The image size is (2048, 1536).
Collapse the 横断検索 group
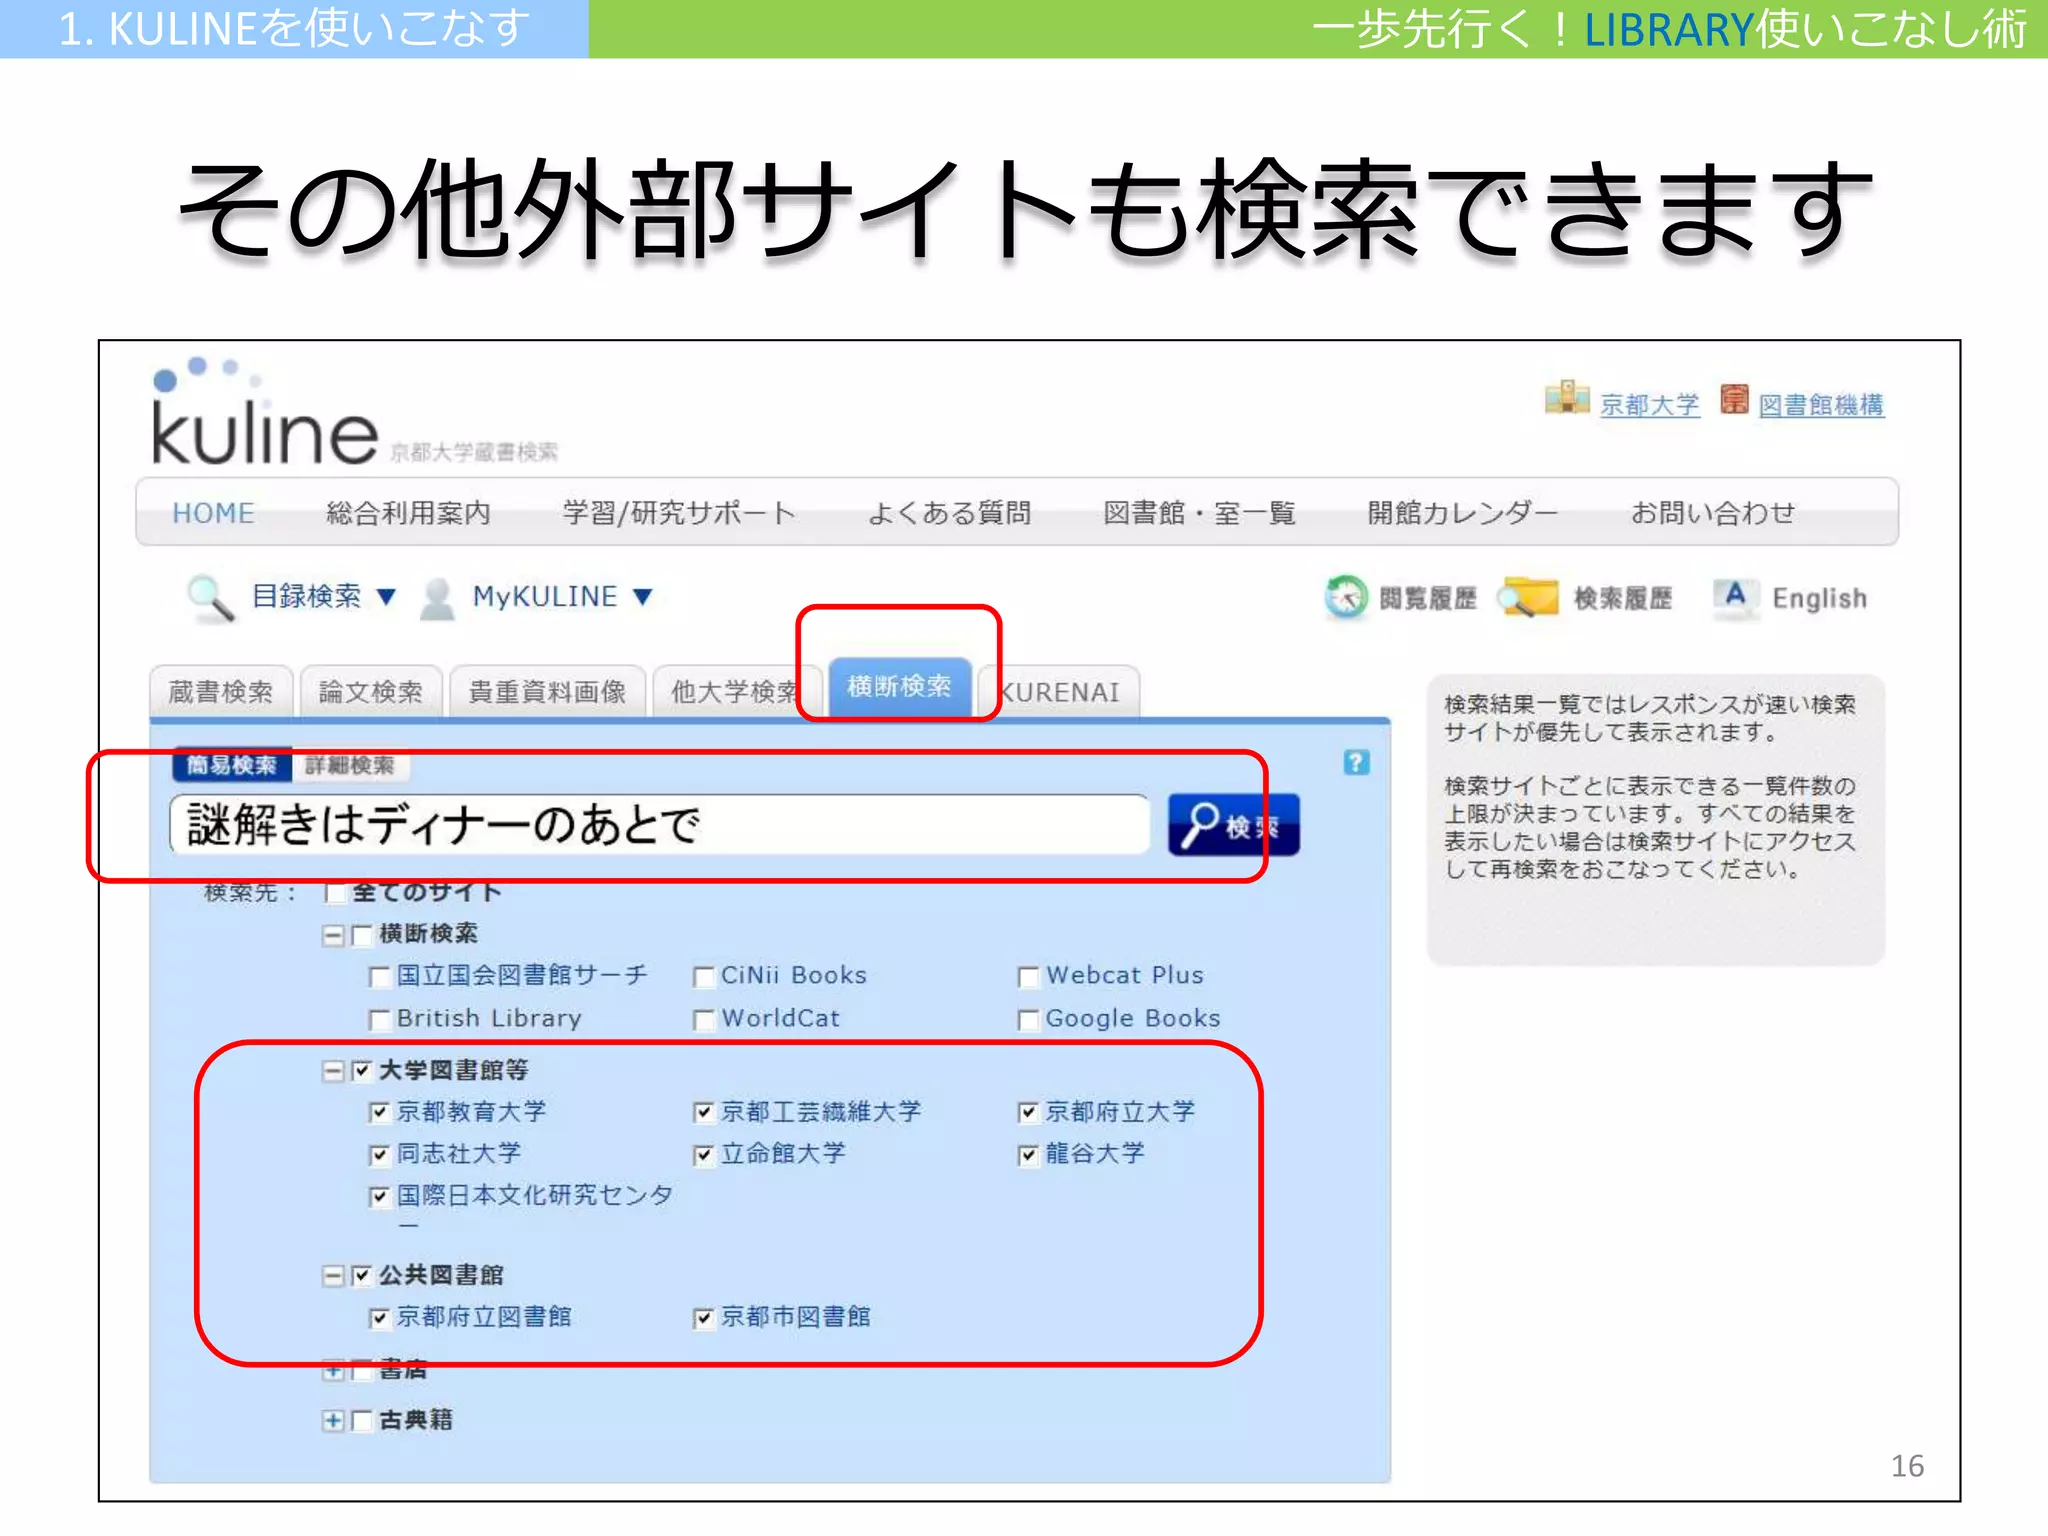(333, 936)
